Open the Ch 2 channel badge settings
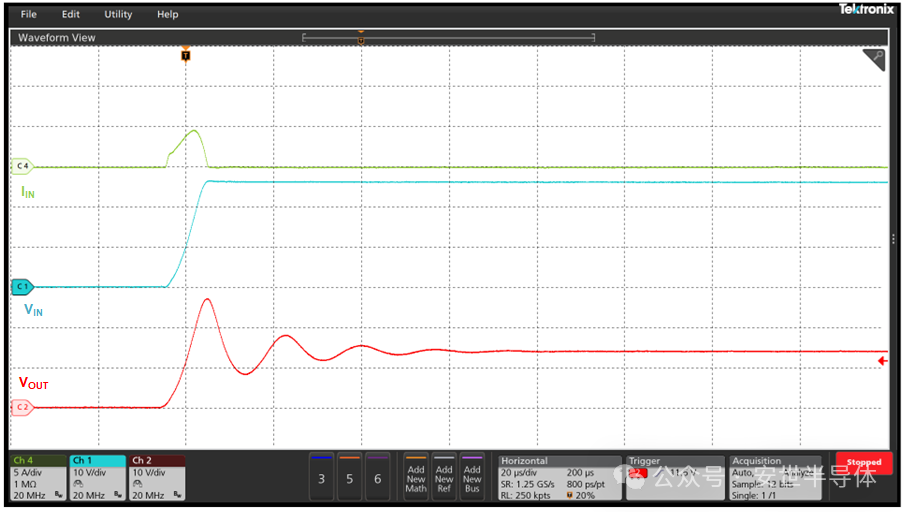 tap(157, 477)
